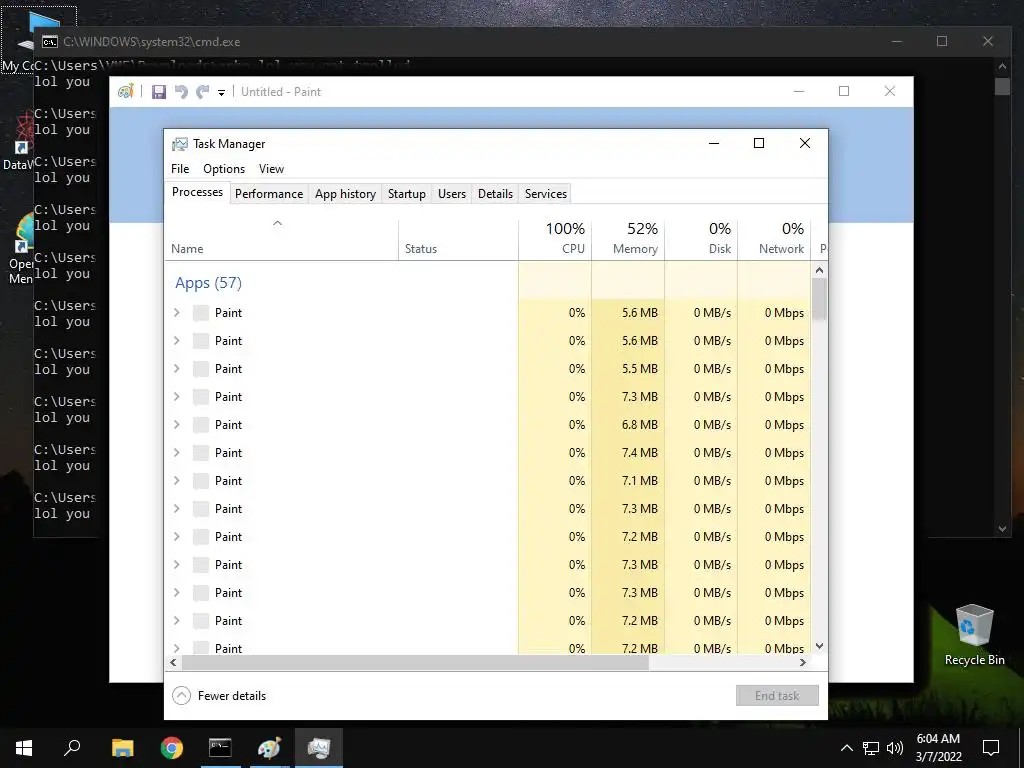Open the Customize Quick Access Toolbar dropdown in Paint

point(221,93)
